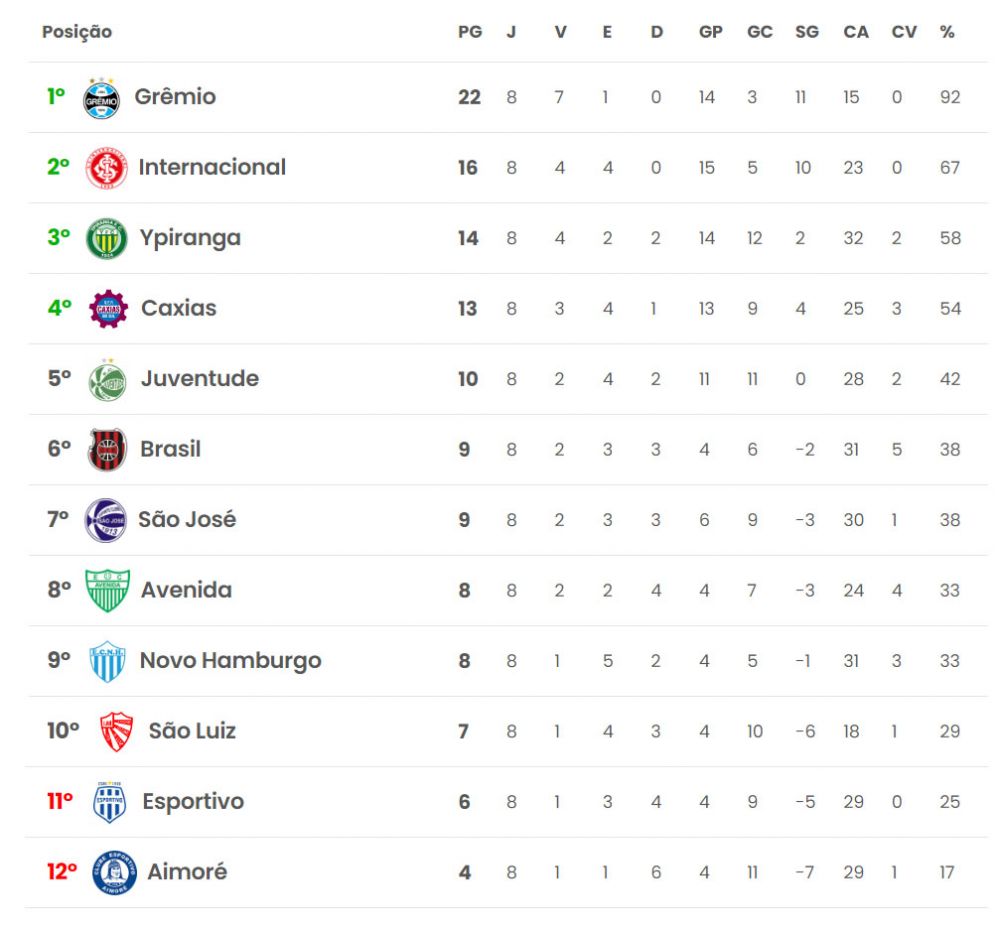Click the PG points column header
Screen dimensions: 1000x931
tap(470, 32)
